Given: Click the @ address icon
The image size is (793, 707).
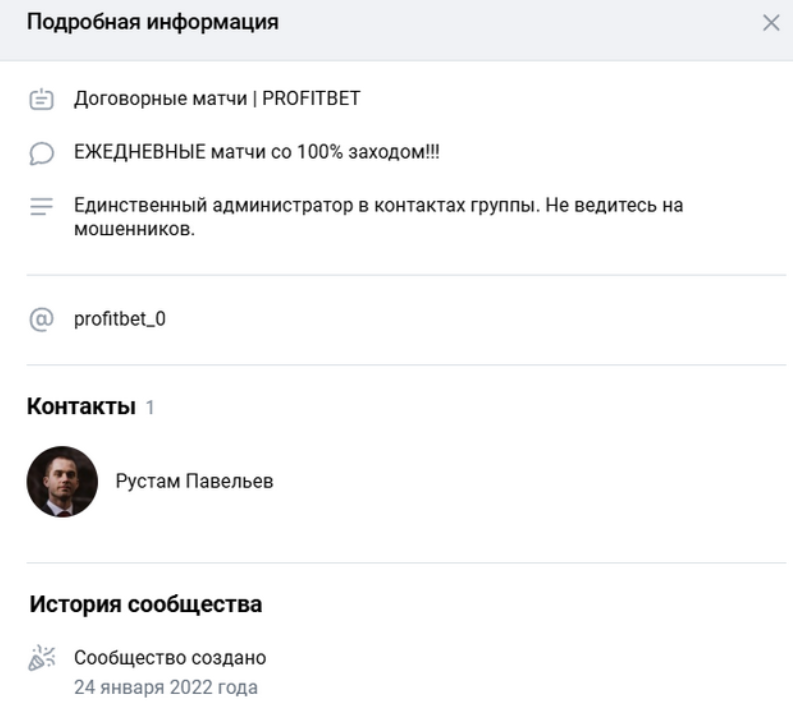Looking at the screenshot, I should (x=40, y=320).
